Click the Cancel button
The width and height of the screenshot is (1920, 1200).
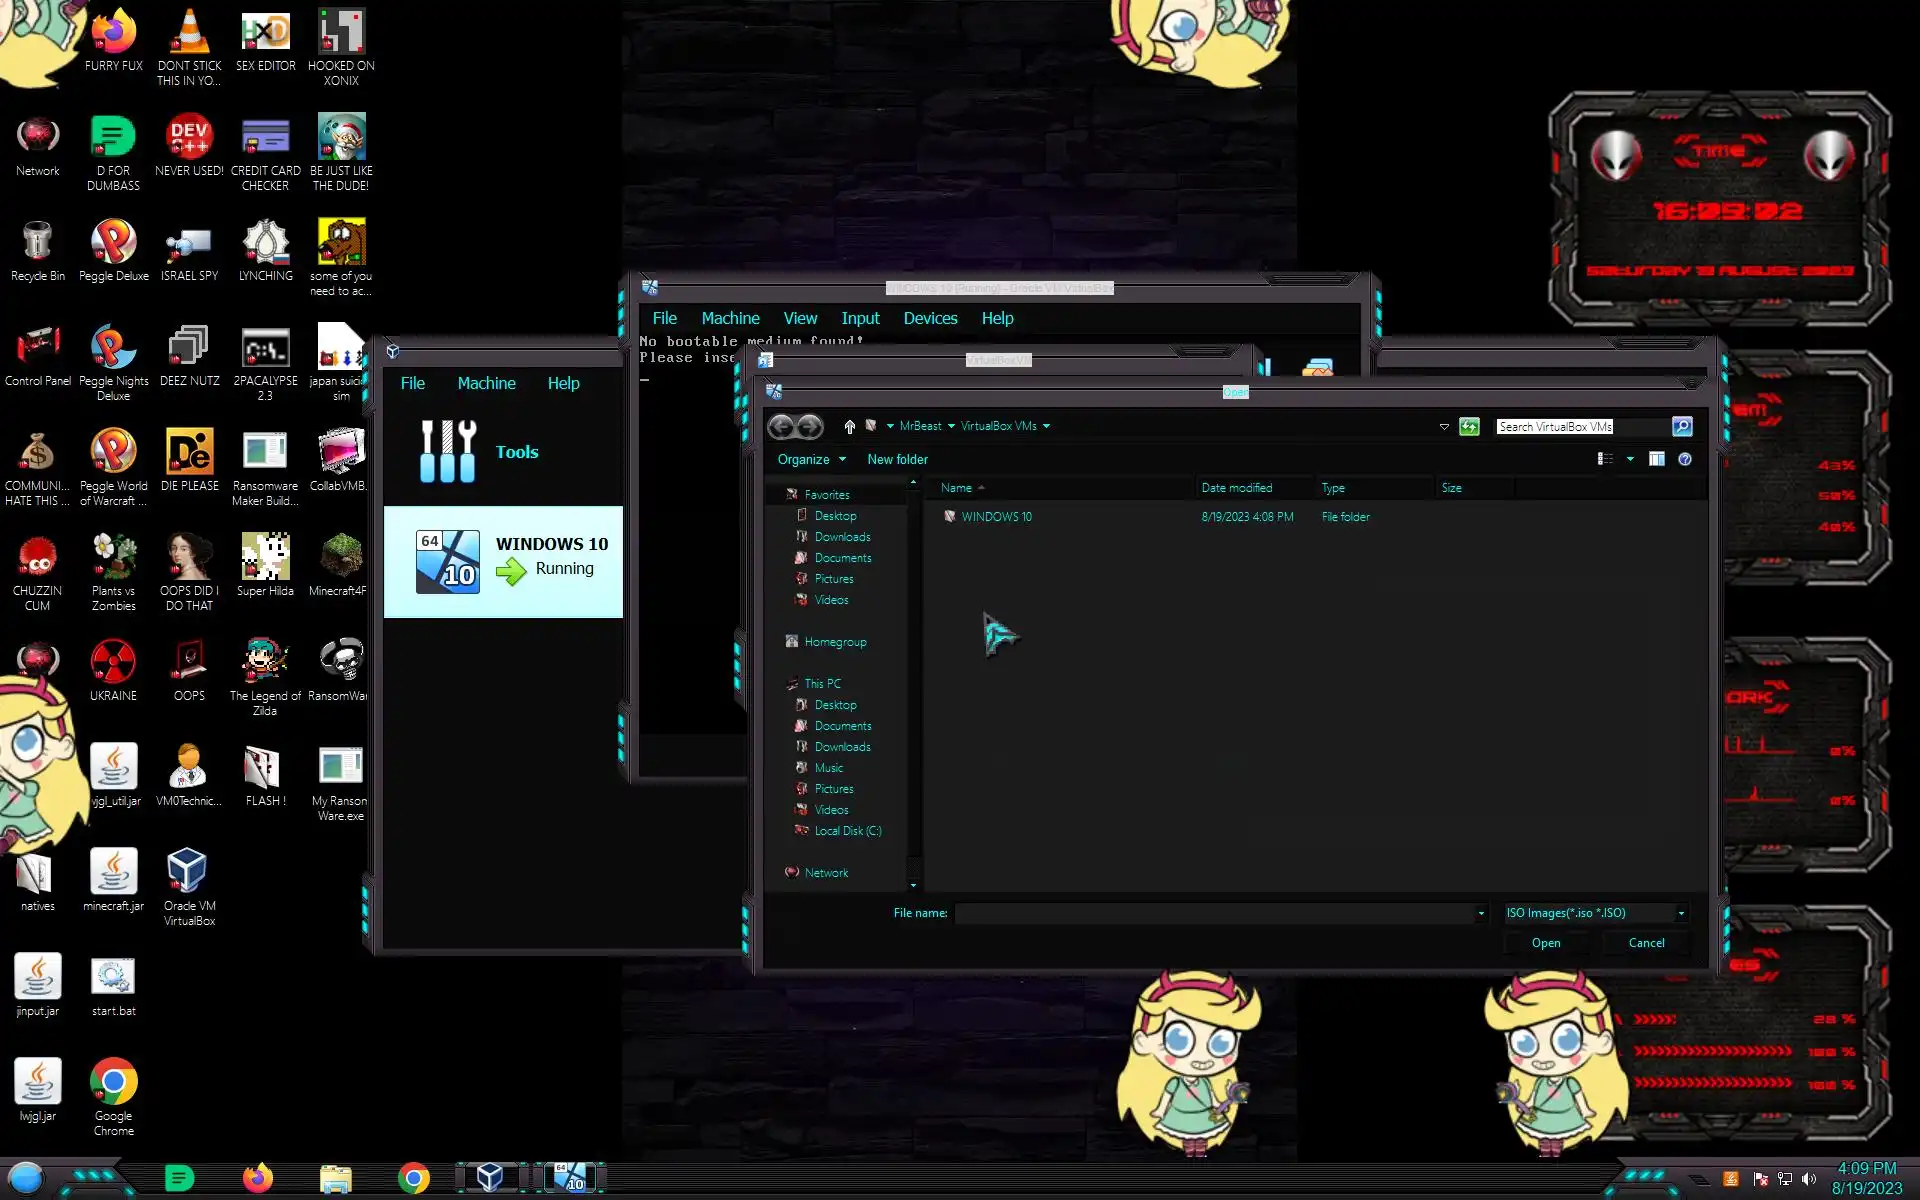1646,943
